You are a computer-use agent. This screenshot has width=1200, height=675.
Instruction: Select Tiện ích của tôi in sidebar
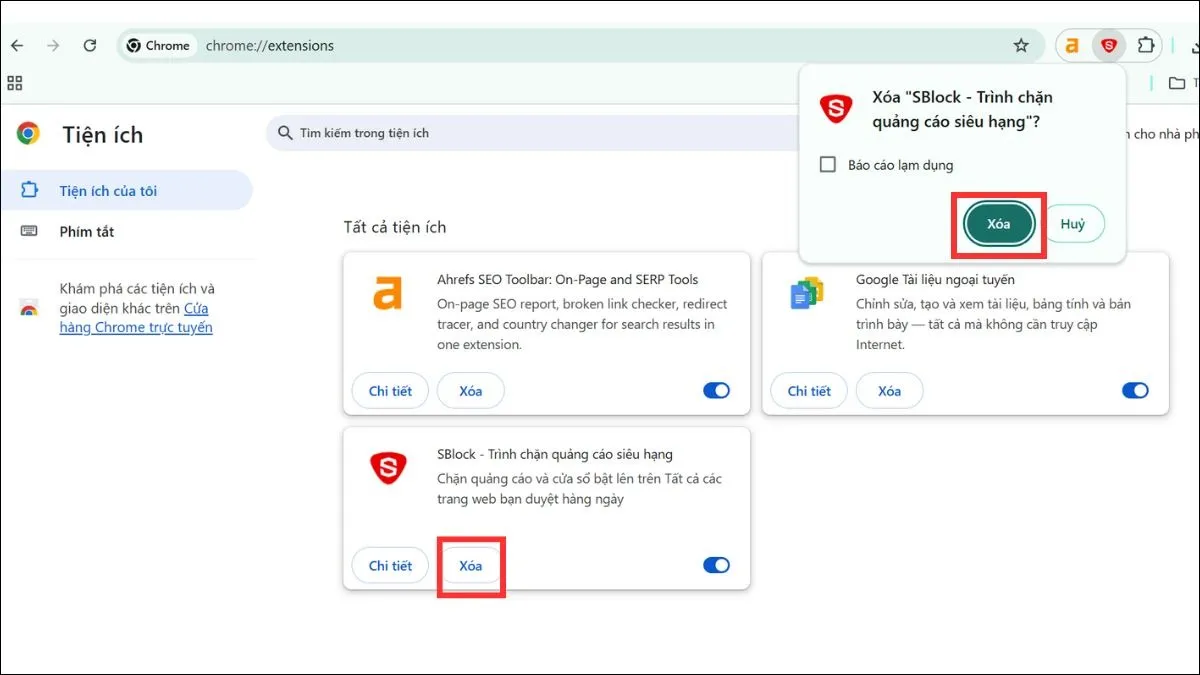[x=108, y=191]
